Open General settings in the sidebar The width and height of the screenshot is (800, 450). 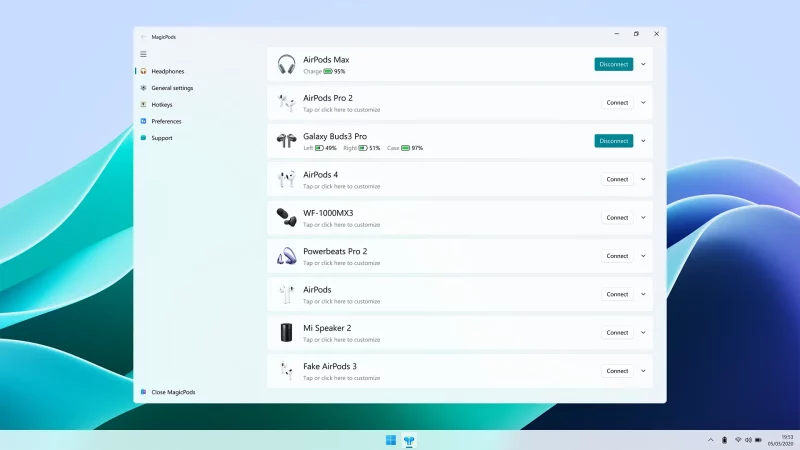point(172,88)
